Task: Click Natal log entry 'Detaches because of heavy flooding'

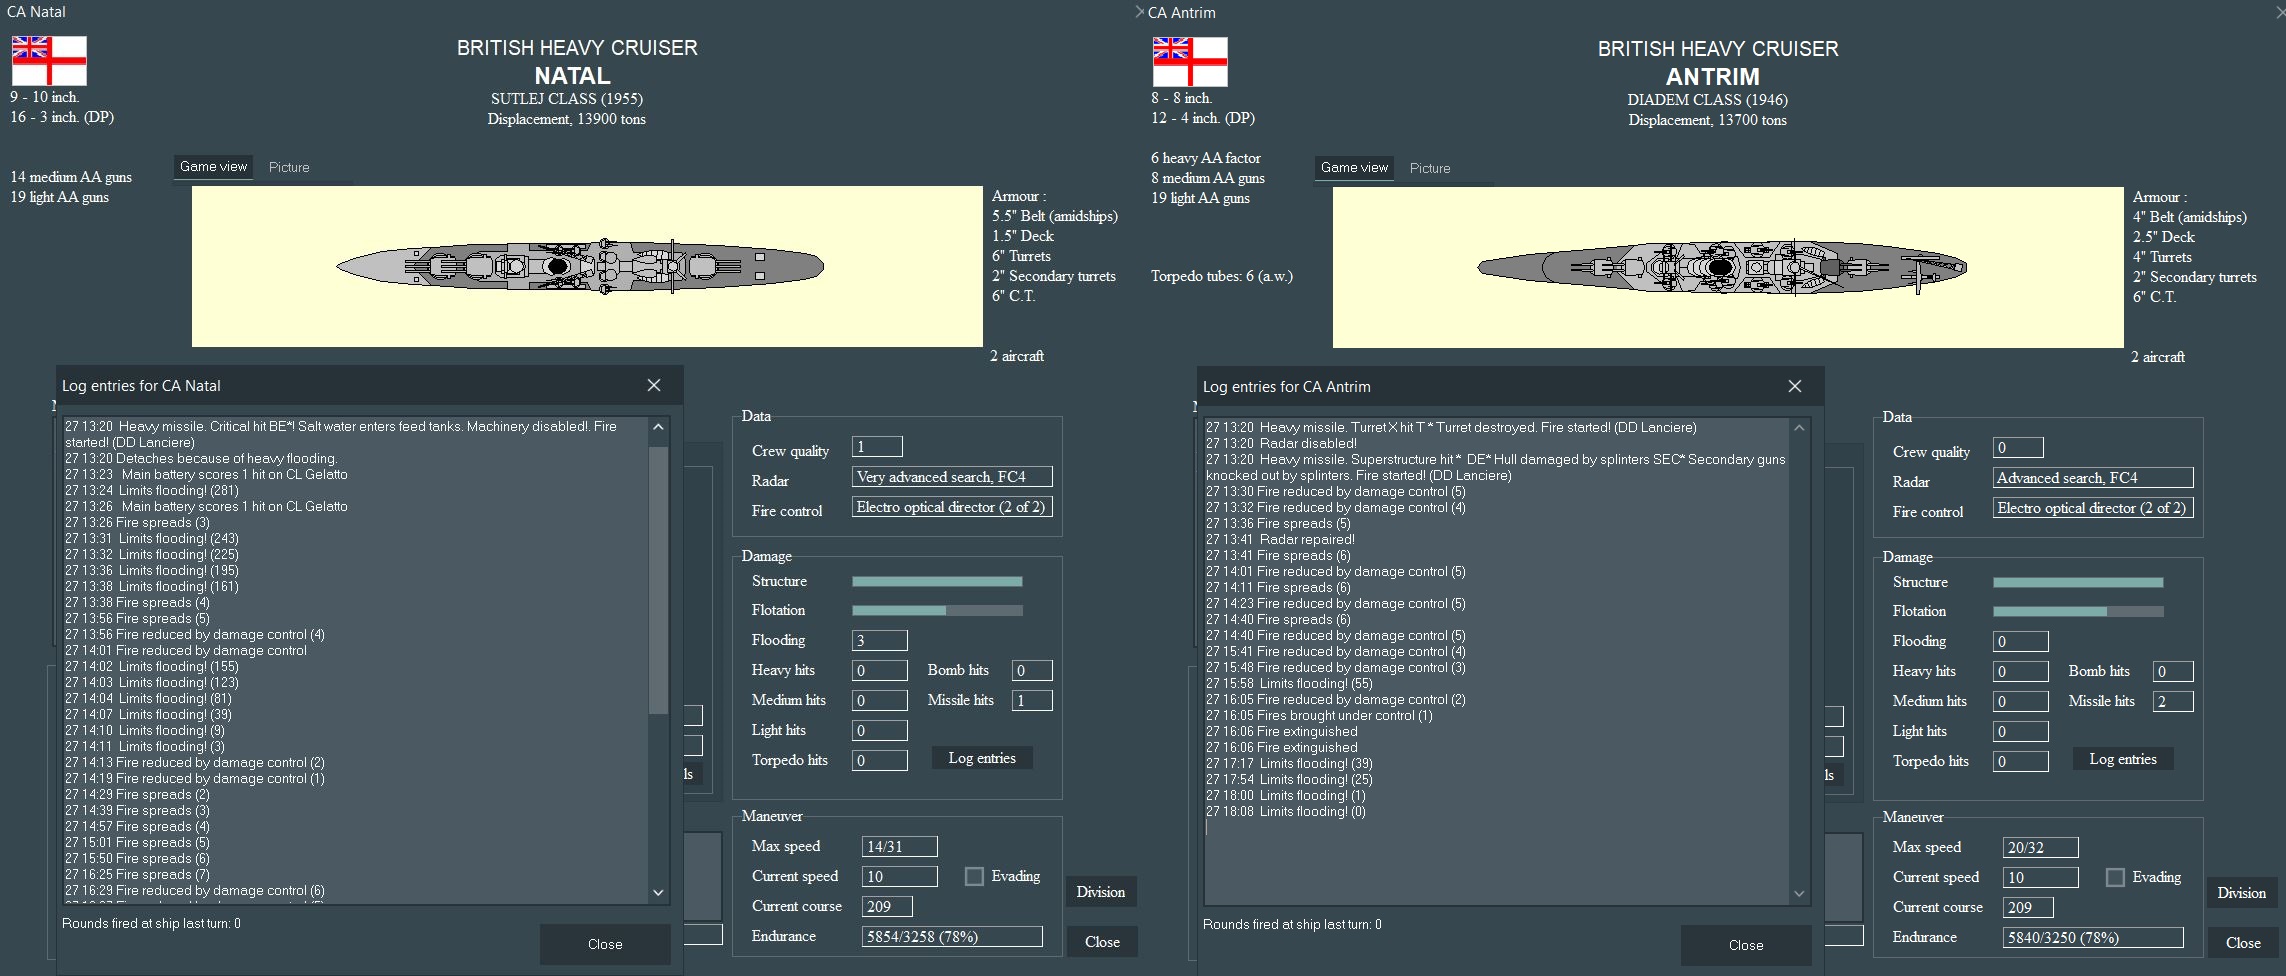Action: pos(201,458)
